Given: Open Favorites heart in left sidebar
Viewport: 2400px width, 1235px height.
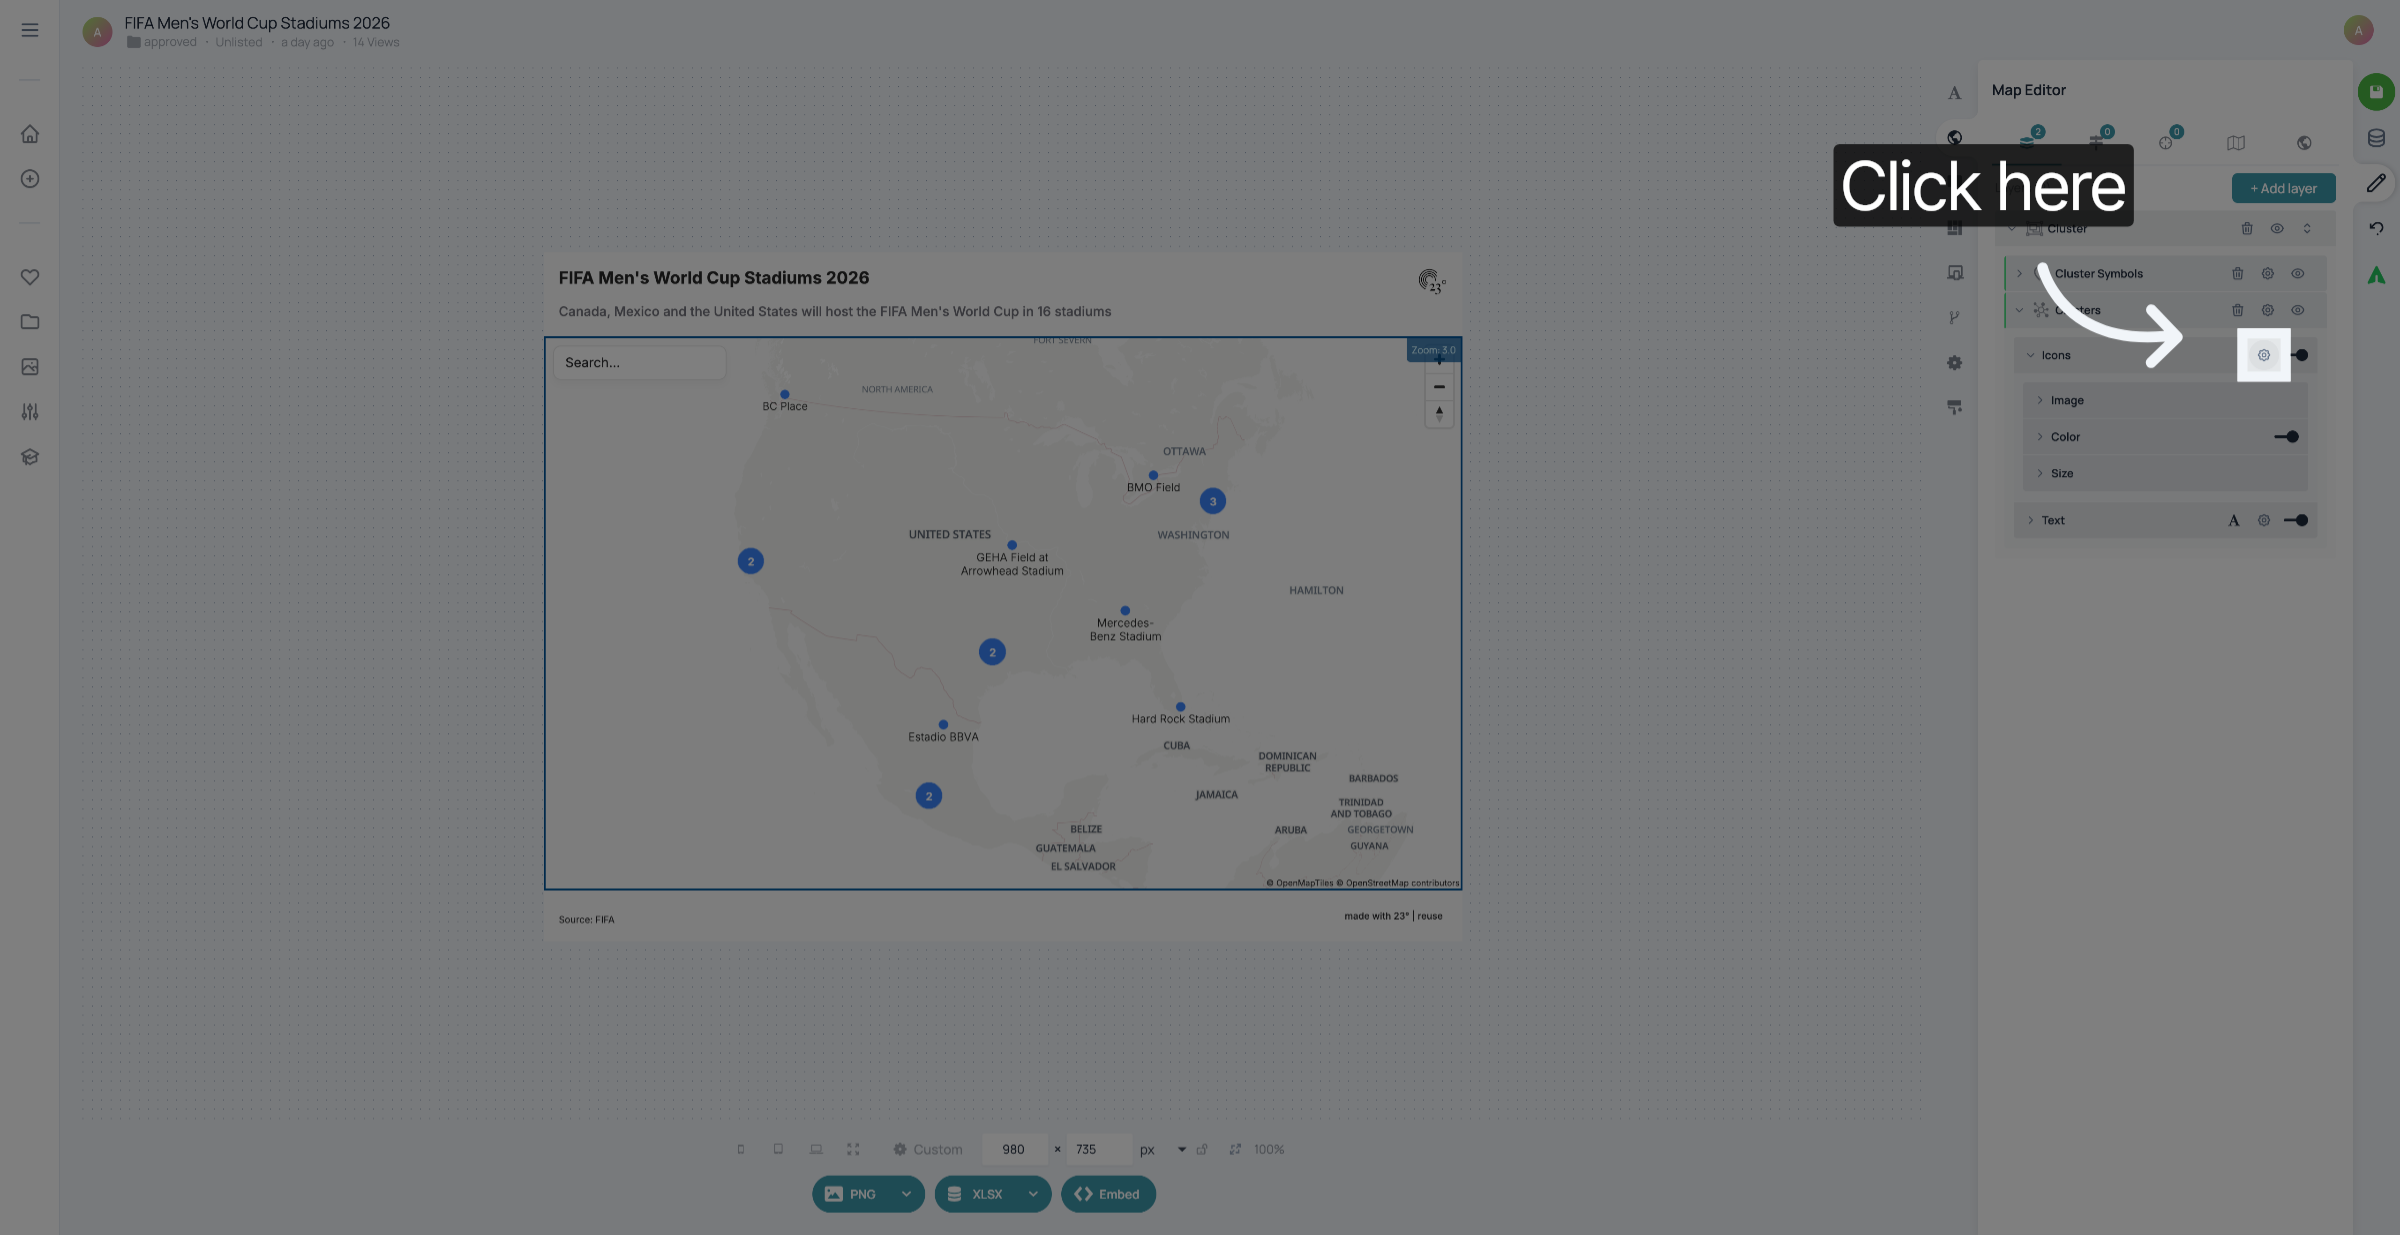Looking at the screenshot, I should 30,277.
